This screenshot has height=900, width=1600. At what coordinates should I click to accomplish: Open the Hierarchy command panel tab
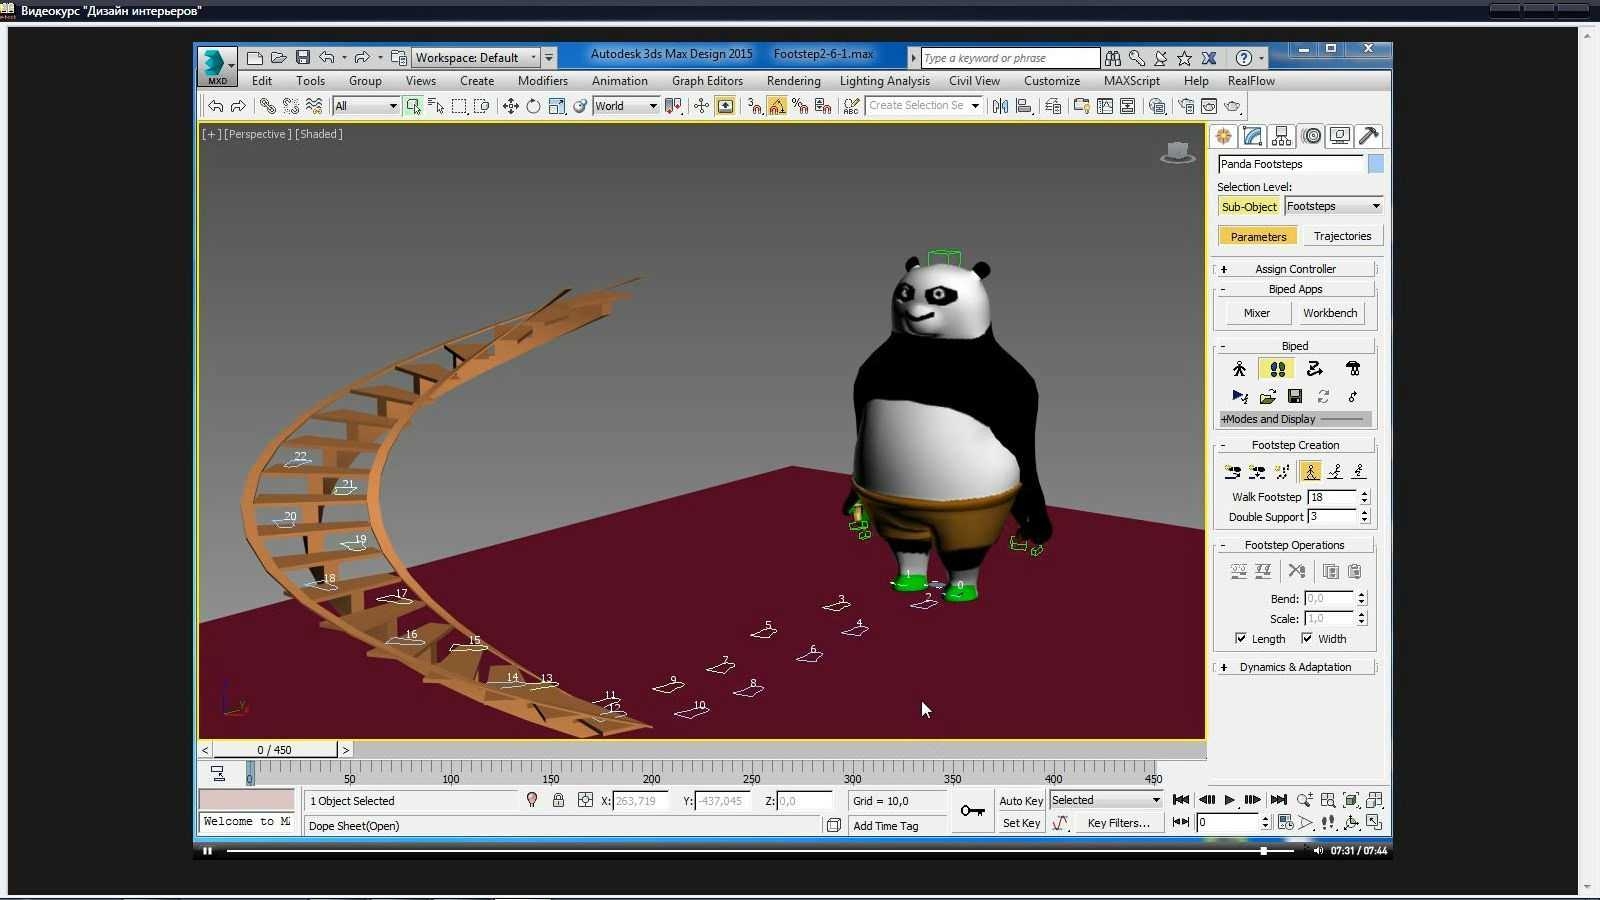(1281, 136)
